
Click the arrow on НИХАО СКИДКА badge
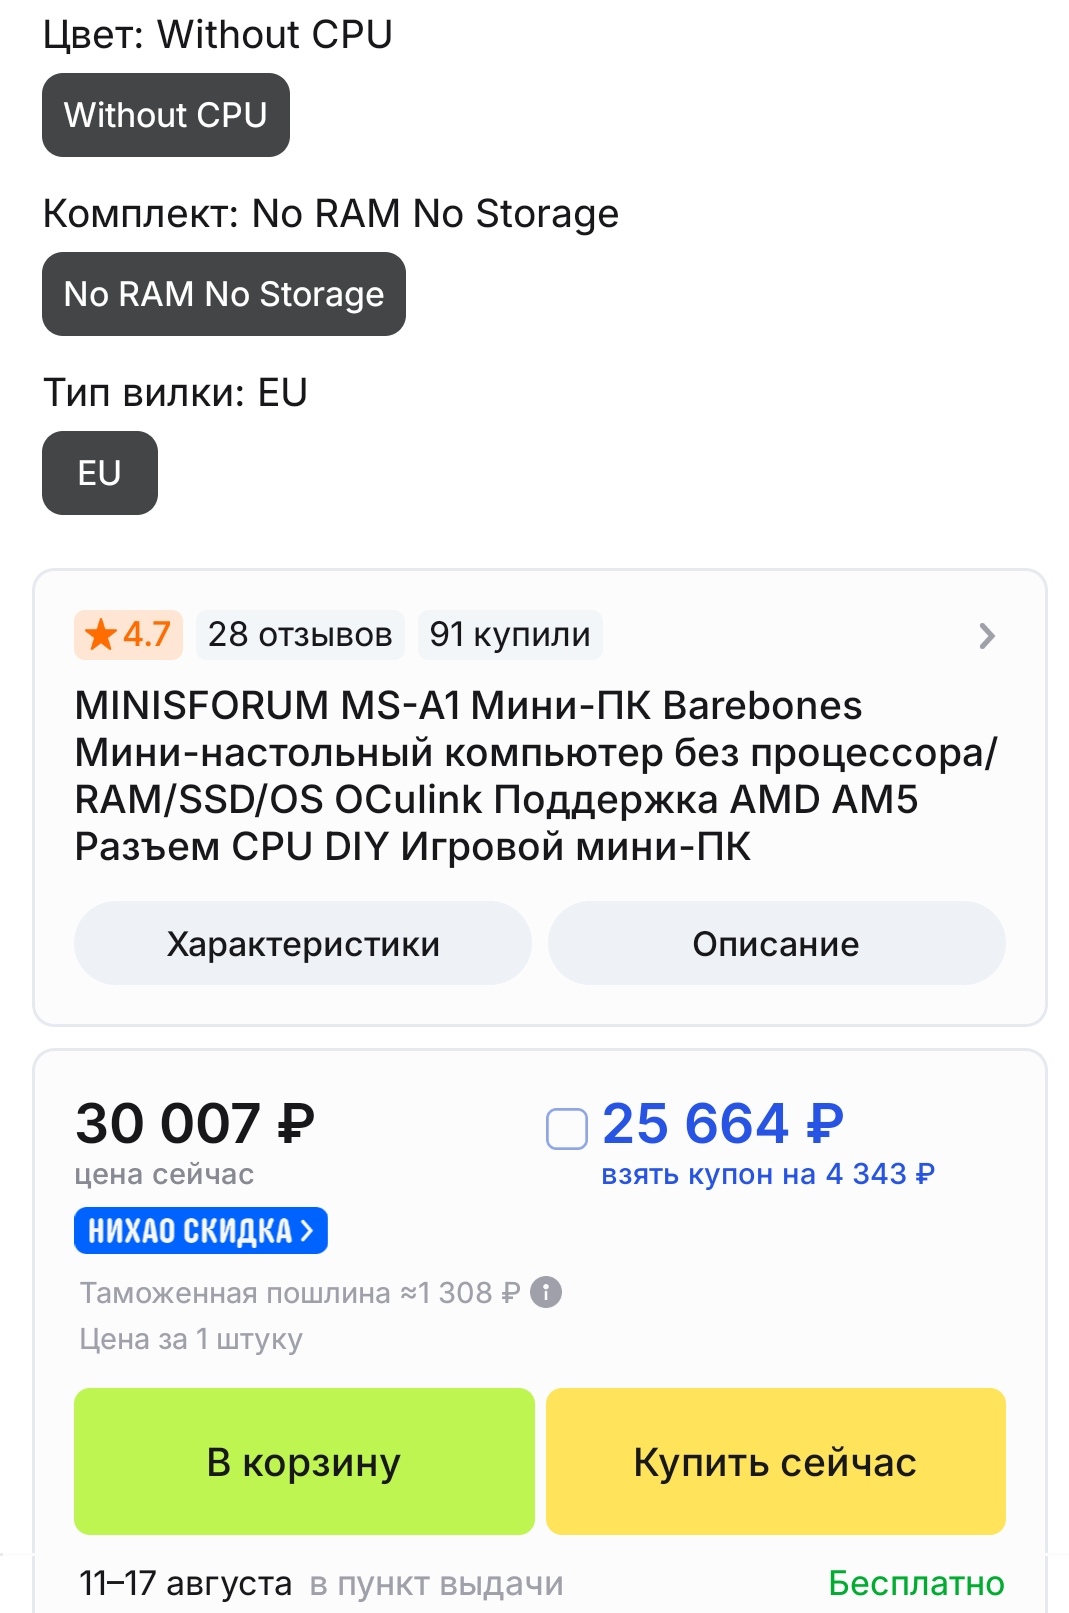(x=307, y=1230)
